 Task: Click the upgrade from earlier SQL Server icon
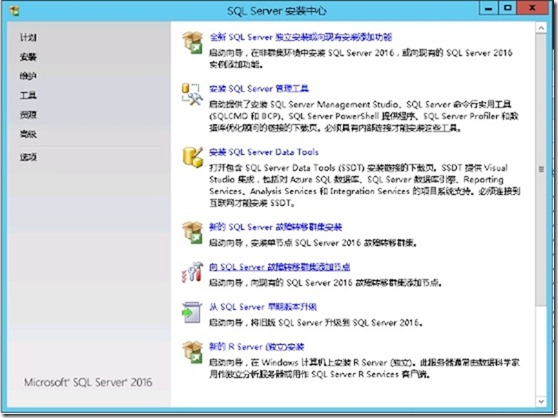point(192,312)
